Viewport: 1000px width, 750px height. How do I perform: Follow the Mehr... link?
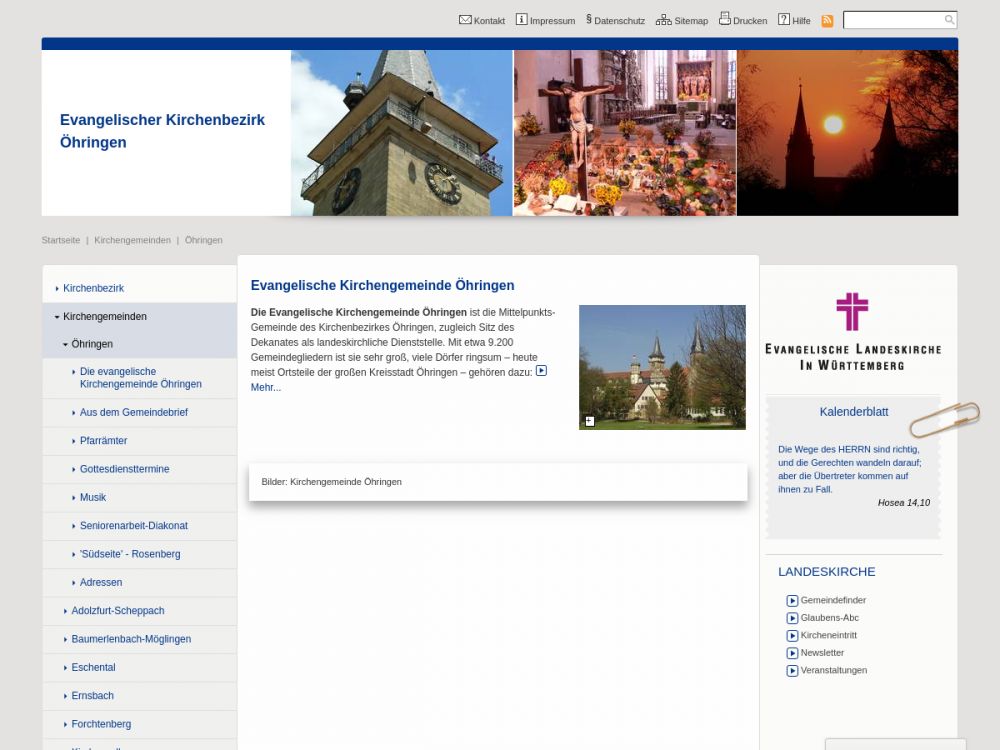point(266,388)
